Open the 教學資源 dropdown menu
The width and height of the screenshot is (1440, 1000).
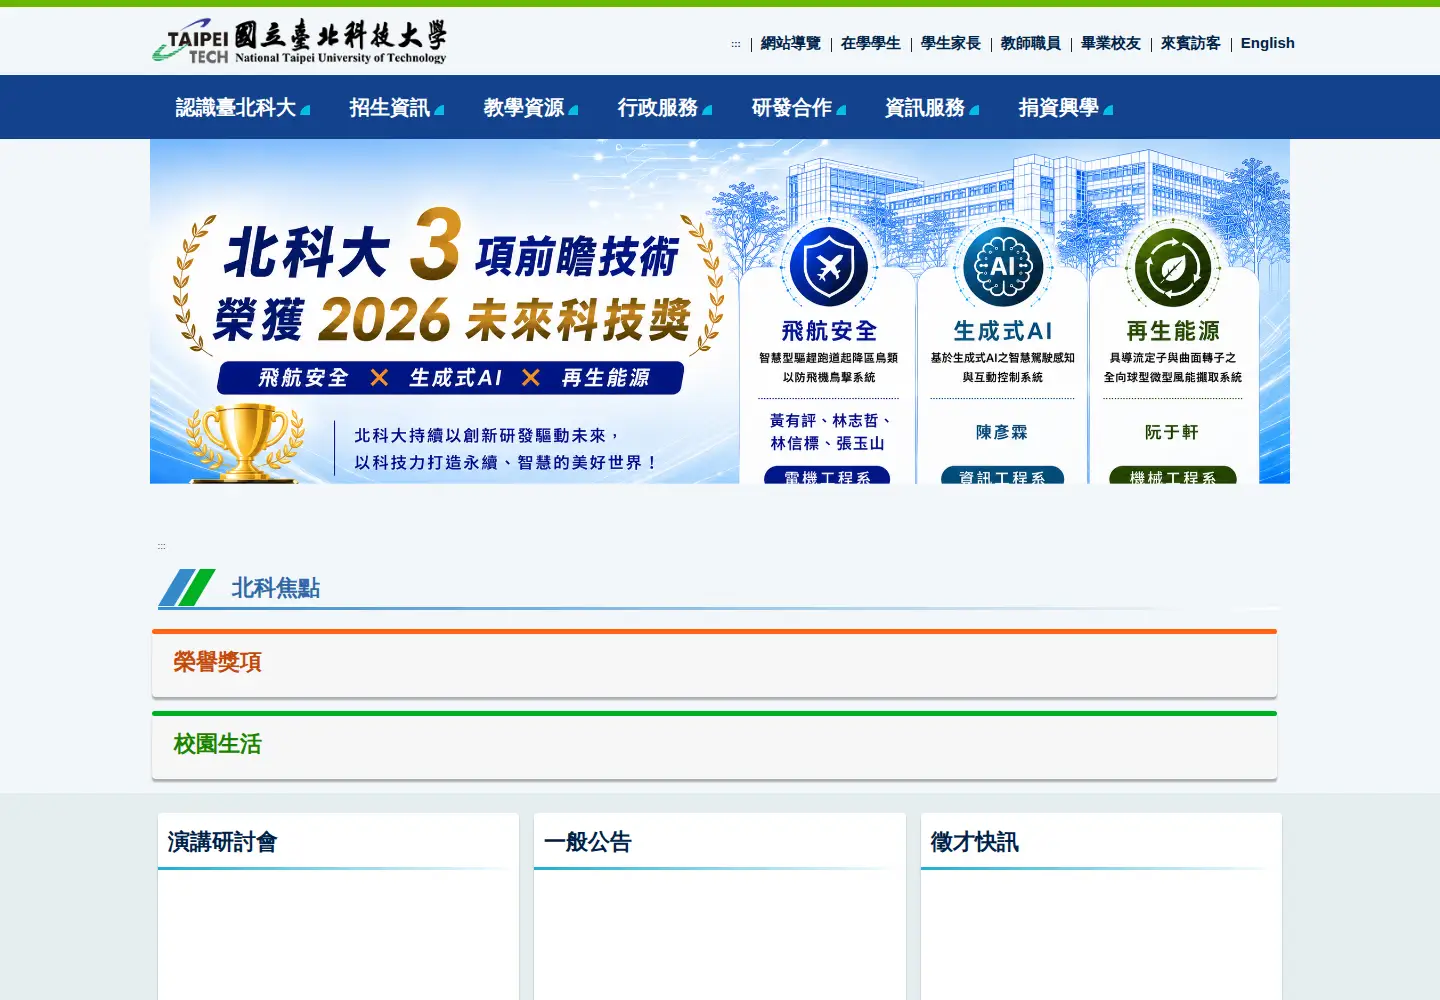click(x=530, y=107)
